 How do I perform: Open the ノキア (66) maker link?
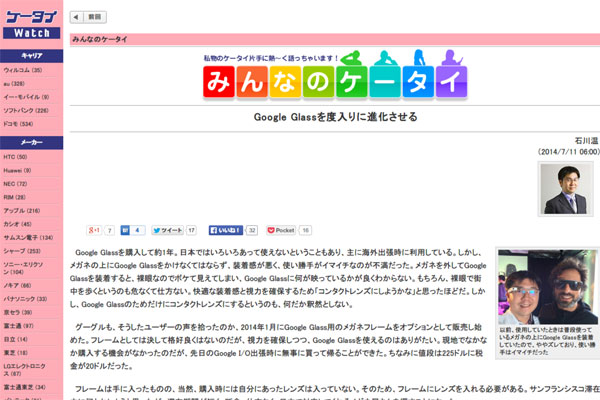pyautogui.click(x=17, y=285)
